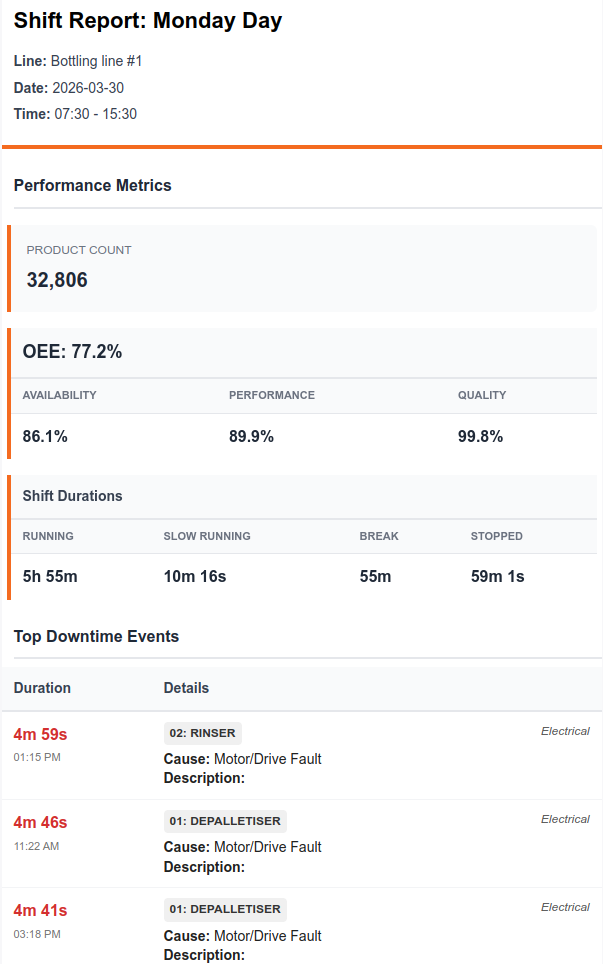The image size is (603, 964).
Task: Click the OEE: 77.2% header
Action: (72, 352)
